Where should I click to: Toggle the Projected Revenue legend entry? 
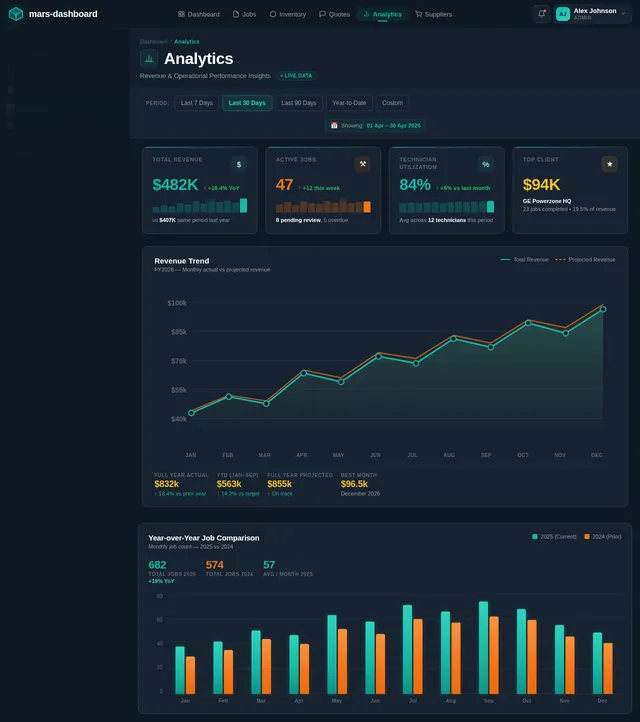585,260
